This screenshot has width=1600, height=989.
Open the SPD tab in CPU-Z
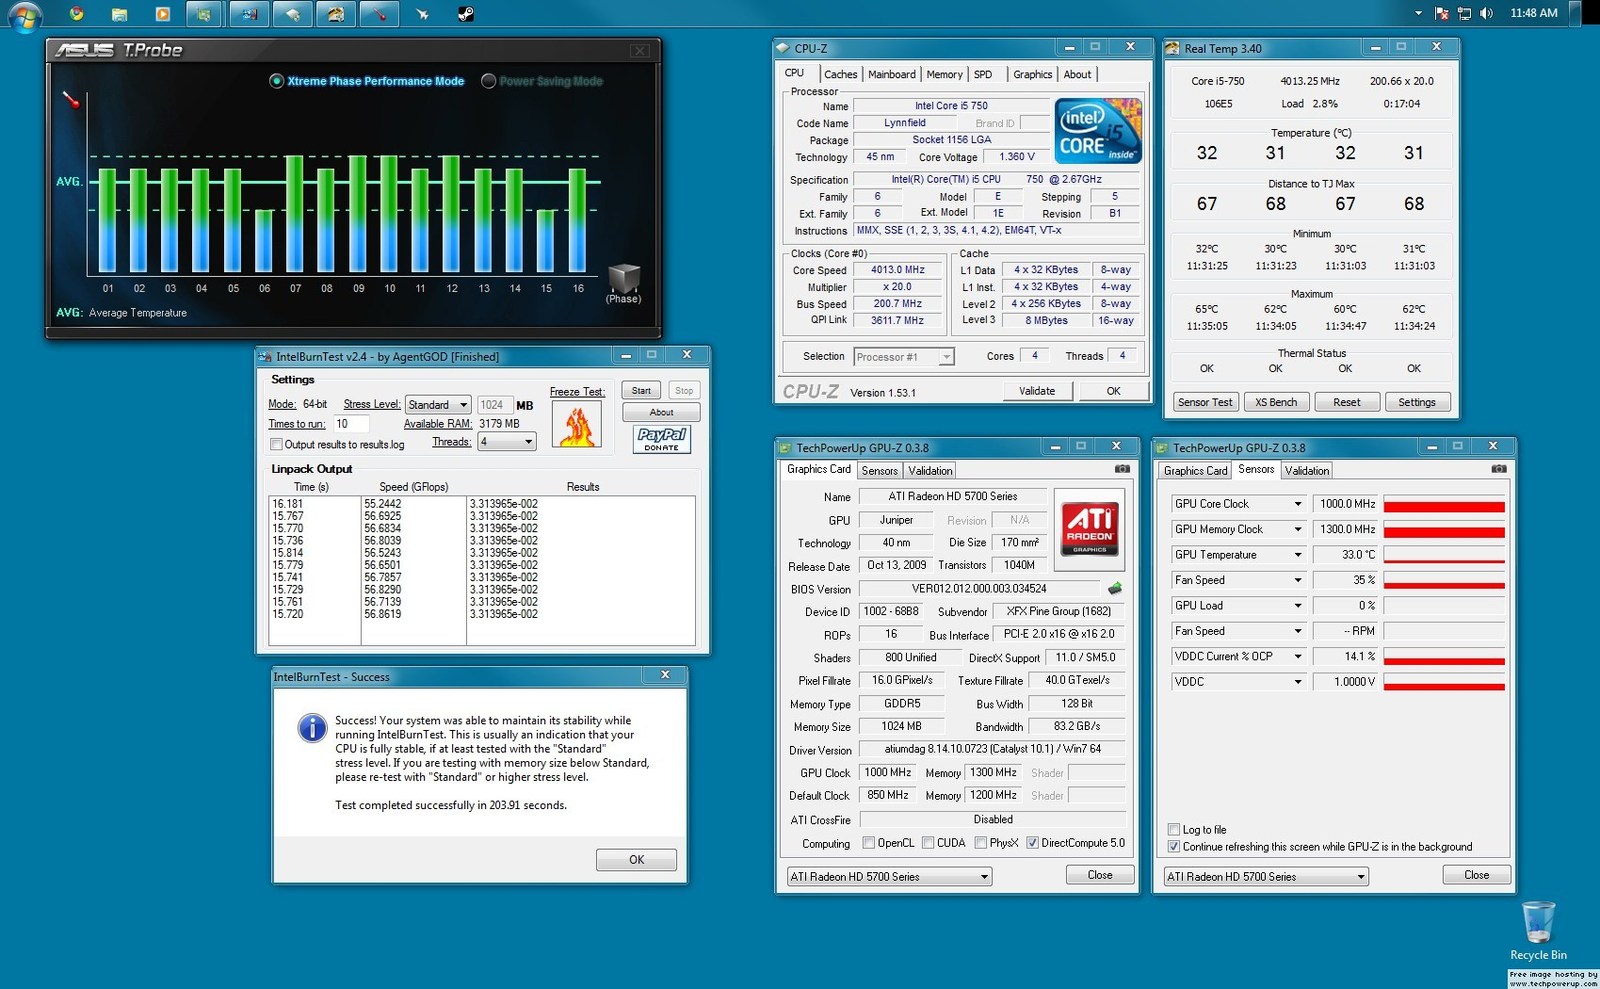[x=983, y=74]
